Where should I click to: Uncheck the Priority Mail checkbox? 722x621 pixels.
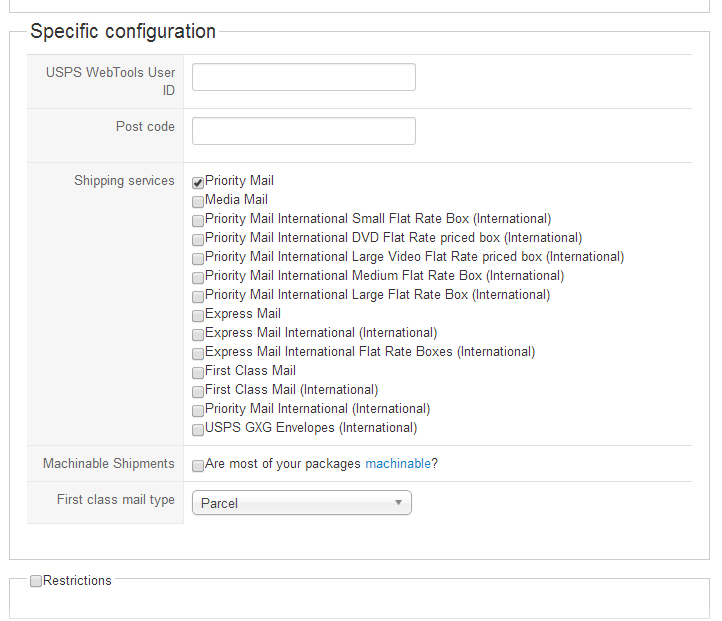(x=198, y=182)
